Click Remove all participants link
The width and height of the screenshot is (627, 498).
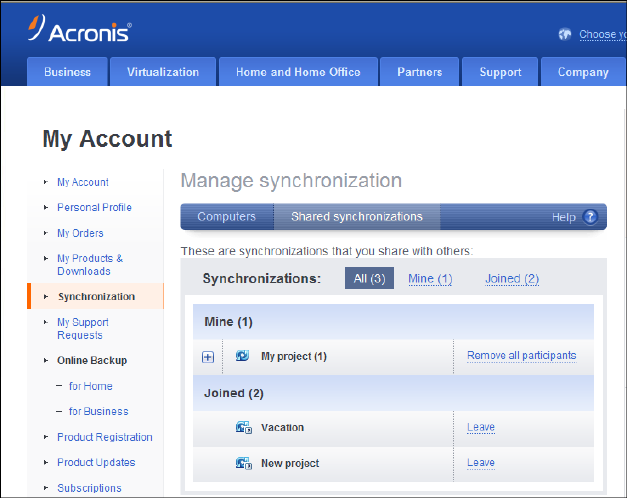(521, 355)
